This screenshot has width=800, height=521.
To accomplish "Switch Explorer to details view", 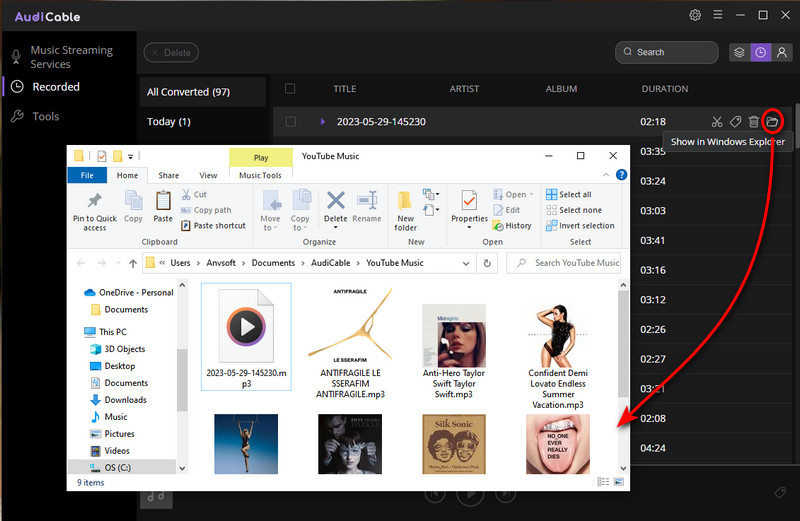I will [603, 482].
